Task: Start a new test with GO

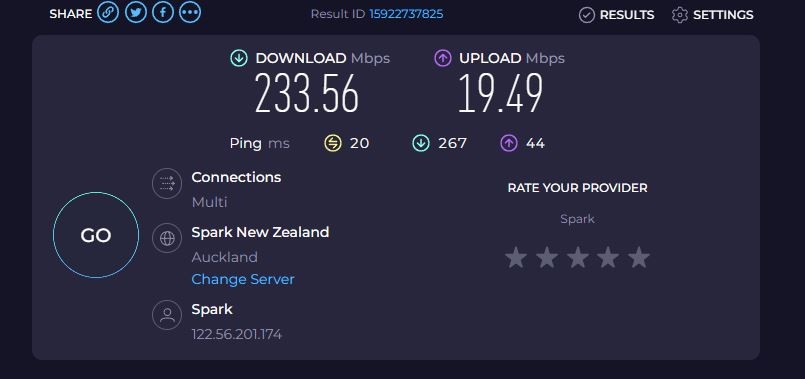Action: point(96,235)
